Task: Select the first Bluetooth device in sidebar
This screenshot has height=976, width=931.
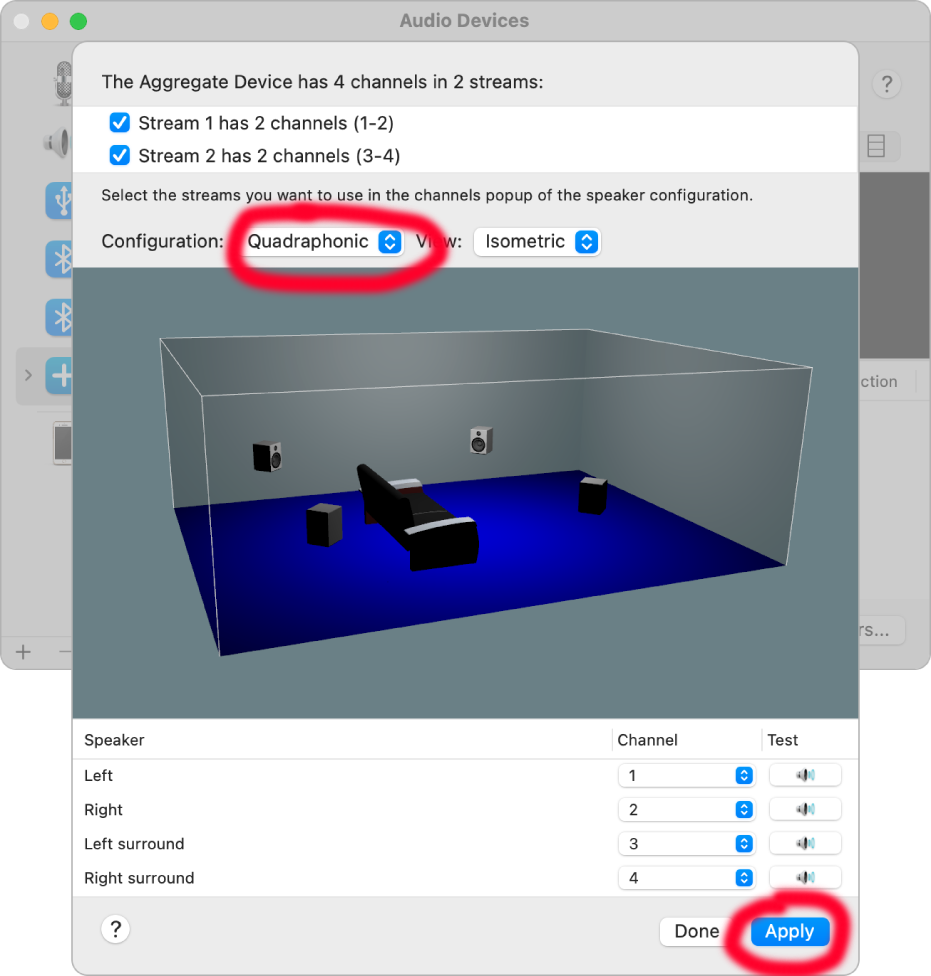Action: pos(59,259)
